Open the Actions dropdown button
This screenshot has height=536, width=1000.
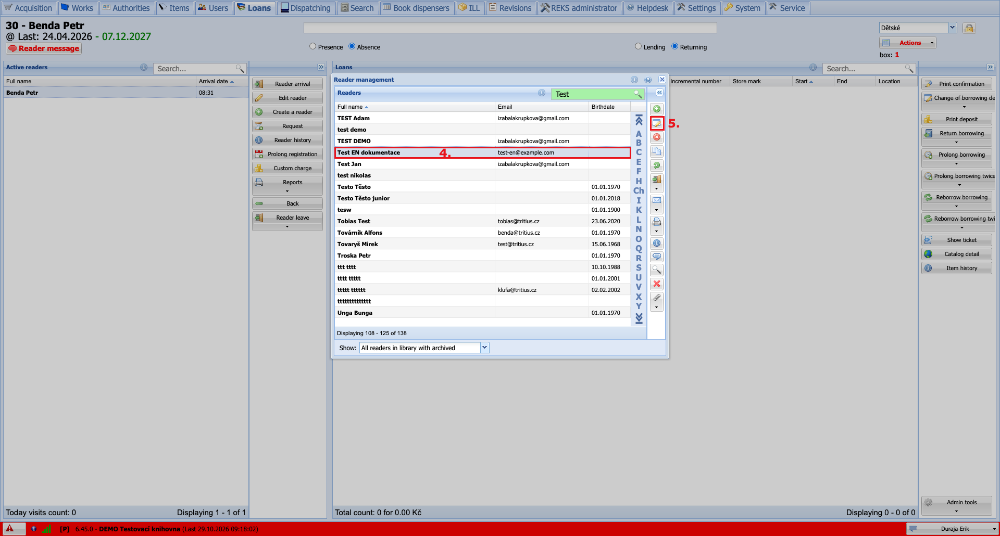908,43
